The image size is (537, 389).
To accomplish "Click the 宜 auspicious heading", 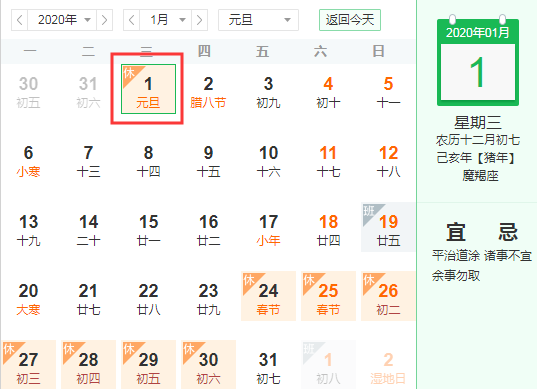I will [456, 232].
